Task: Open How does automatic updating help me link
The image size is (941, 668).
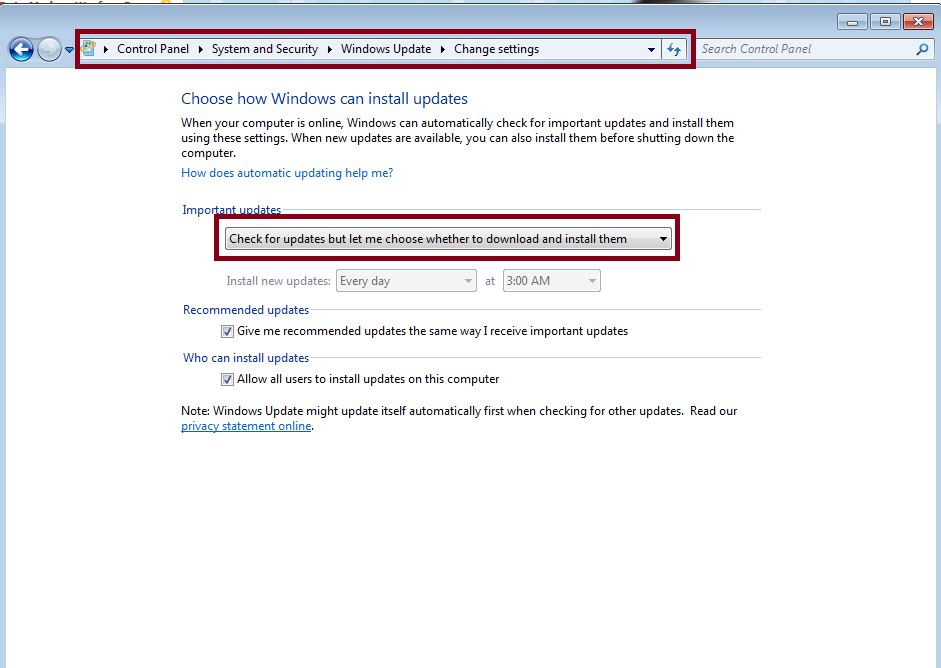Action: (x=287, y=173)
